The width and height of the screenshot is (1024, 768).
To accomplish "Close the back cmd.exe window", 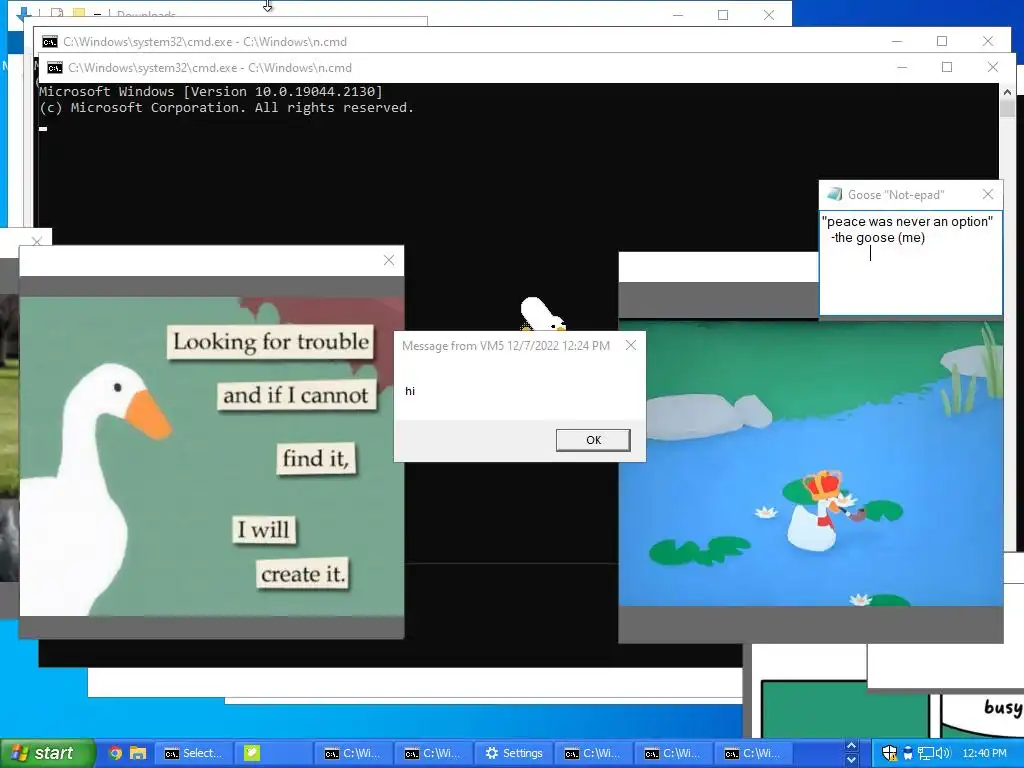I will (x=987, y=41).
